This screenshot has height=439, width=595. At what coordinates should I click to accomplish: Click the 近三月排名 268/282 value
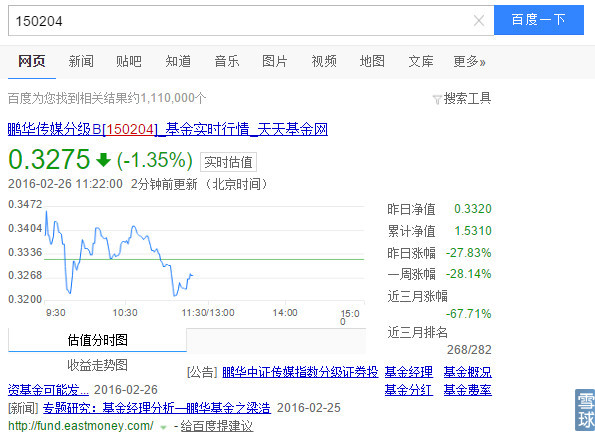pyautogui.click(x=469, y=349)
